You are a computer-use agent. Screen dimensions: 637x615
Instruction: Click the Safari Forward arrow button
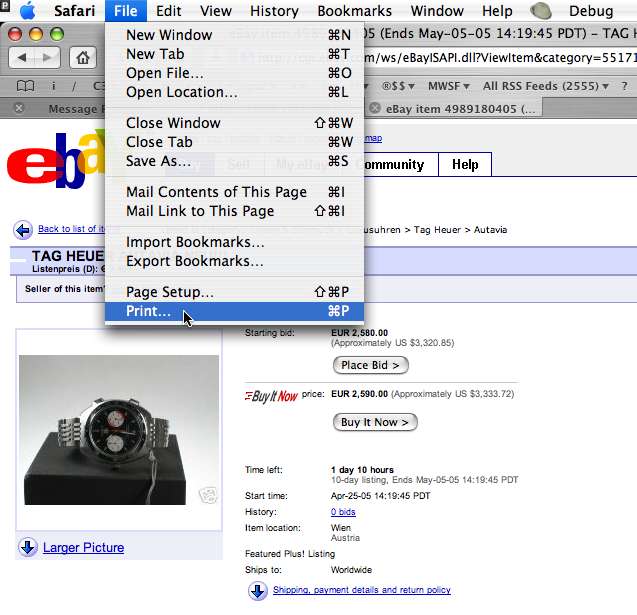(x=48, y=58)
